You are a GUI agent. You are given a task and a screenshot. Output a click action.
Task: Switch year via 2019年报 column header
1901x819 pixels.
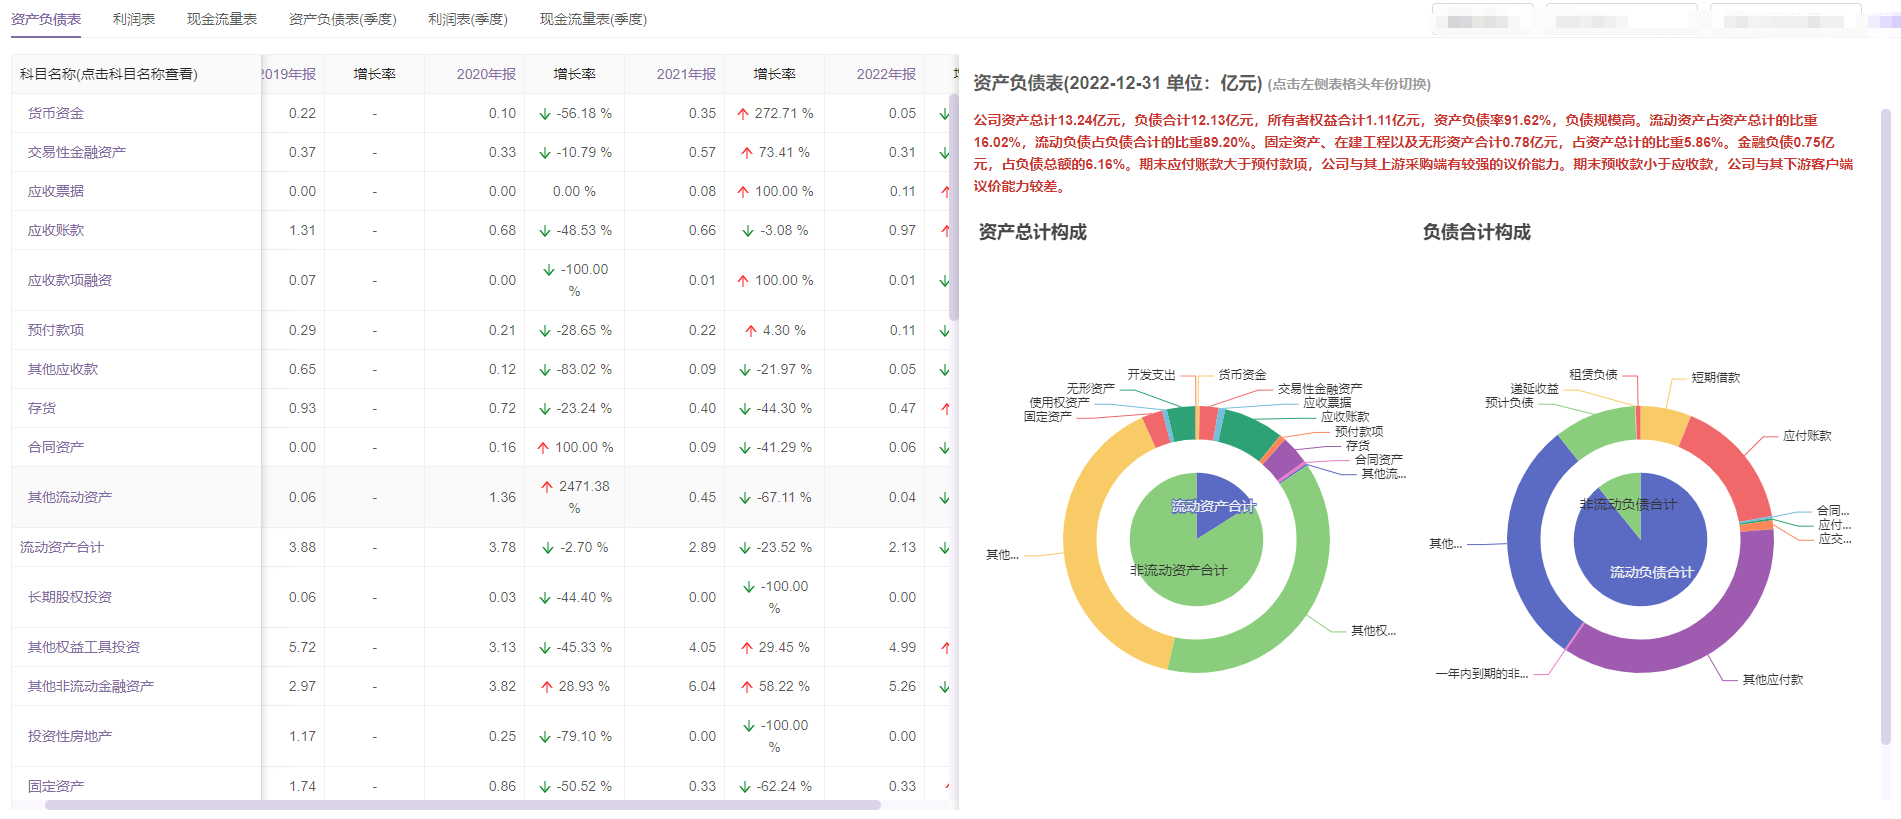289,74
